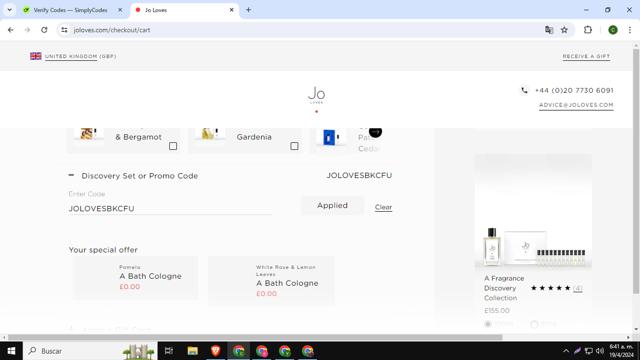Screen dimensions: 640x360
Task: Open the network icon in the system tray
Action: tap(589, 351)
